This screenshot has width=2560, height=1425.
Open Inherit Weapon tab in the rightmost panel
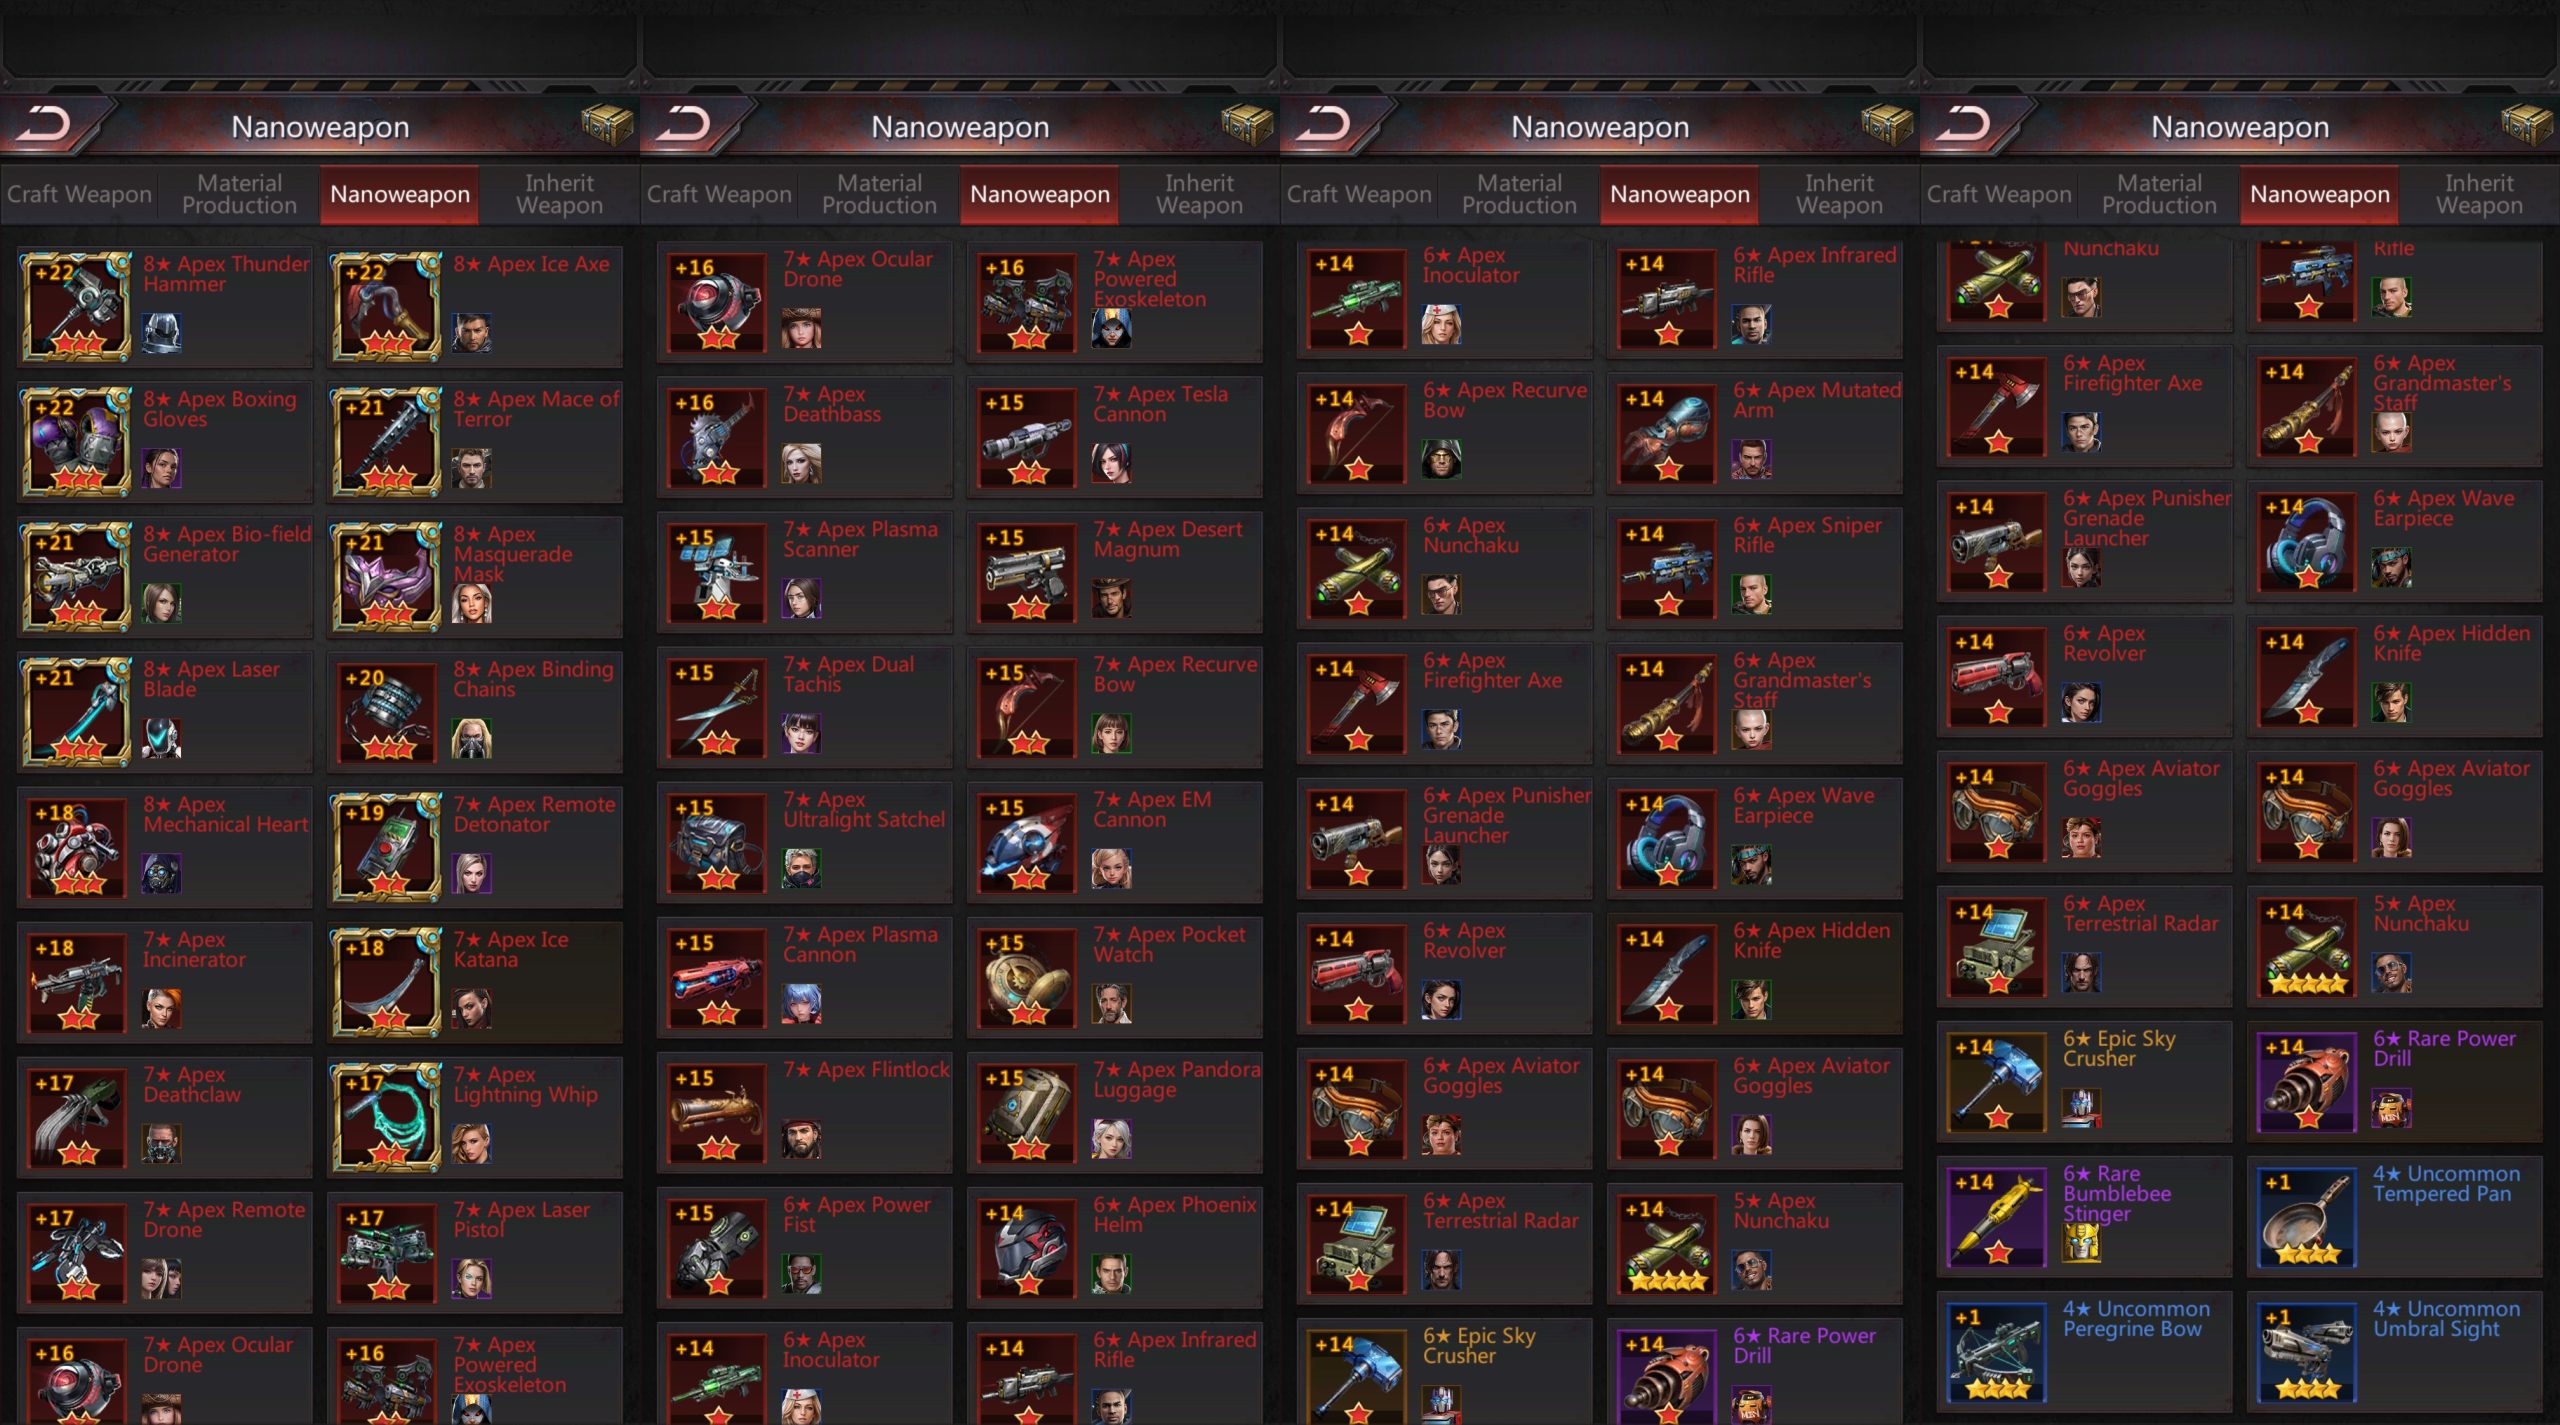coord(2479,194)
